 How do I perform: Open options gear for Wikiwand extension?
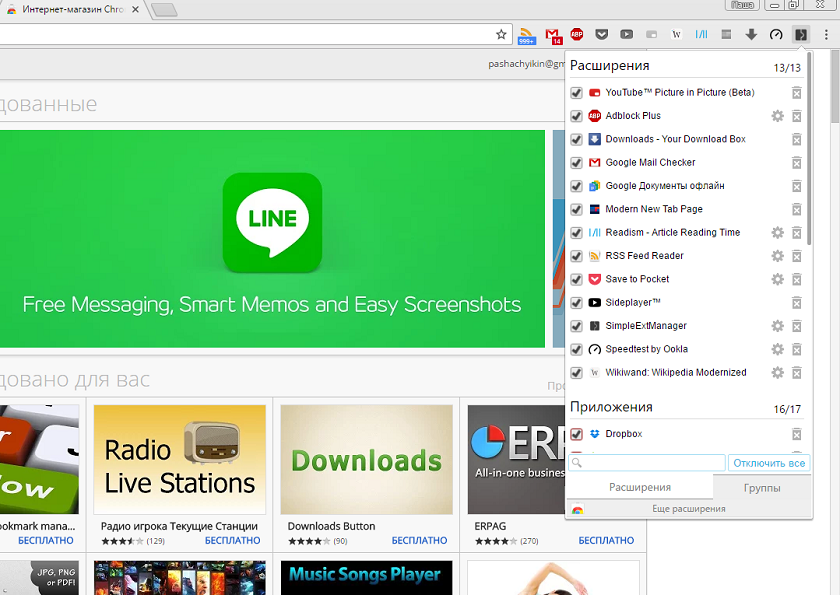click(777, 373)
